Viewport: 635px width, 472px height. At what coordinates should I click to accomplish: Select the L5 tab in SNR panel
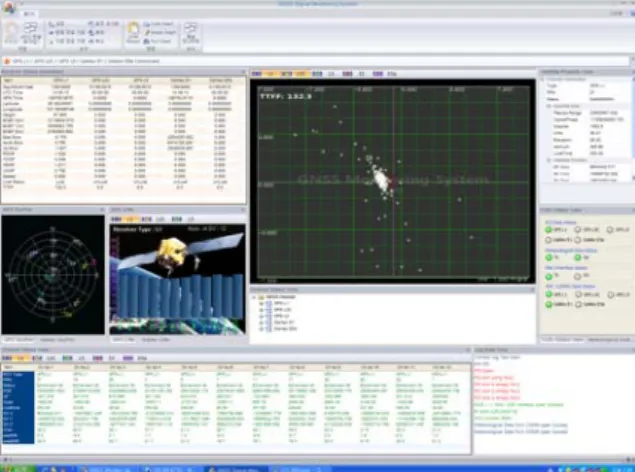coord(183,219)
